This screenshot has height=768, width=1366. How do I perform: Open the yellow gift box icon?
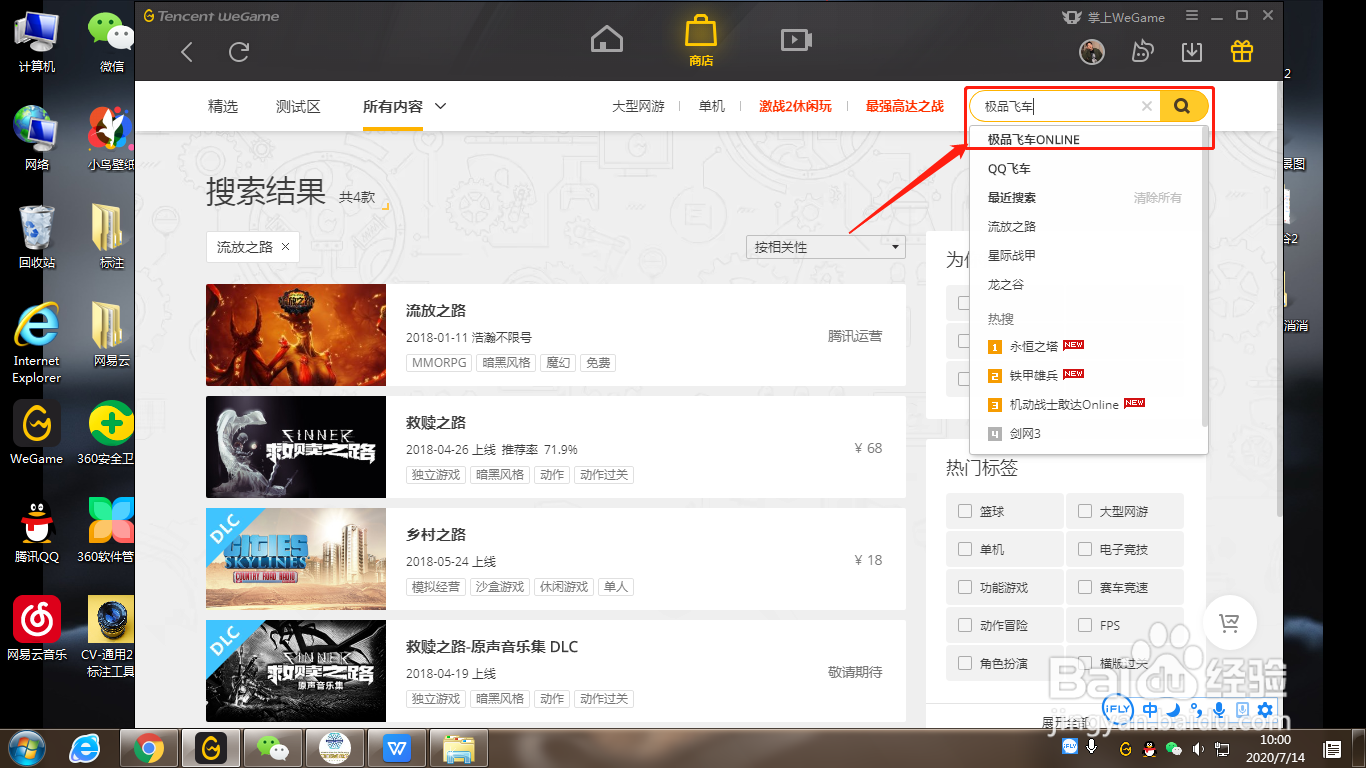click(x=1242, y=51)
